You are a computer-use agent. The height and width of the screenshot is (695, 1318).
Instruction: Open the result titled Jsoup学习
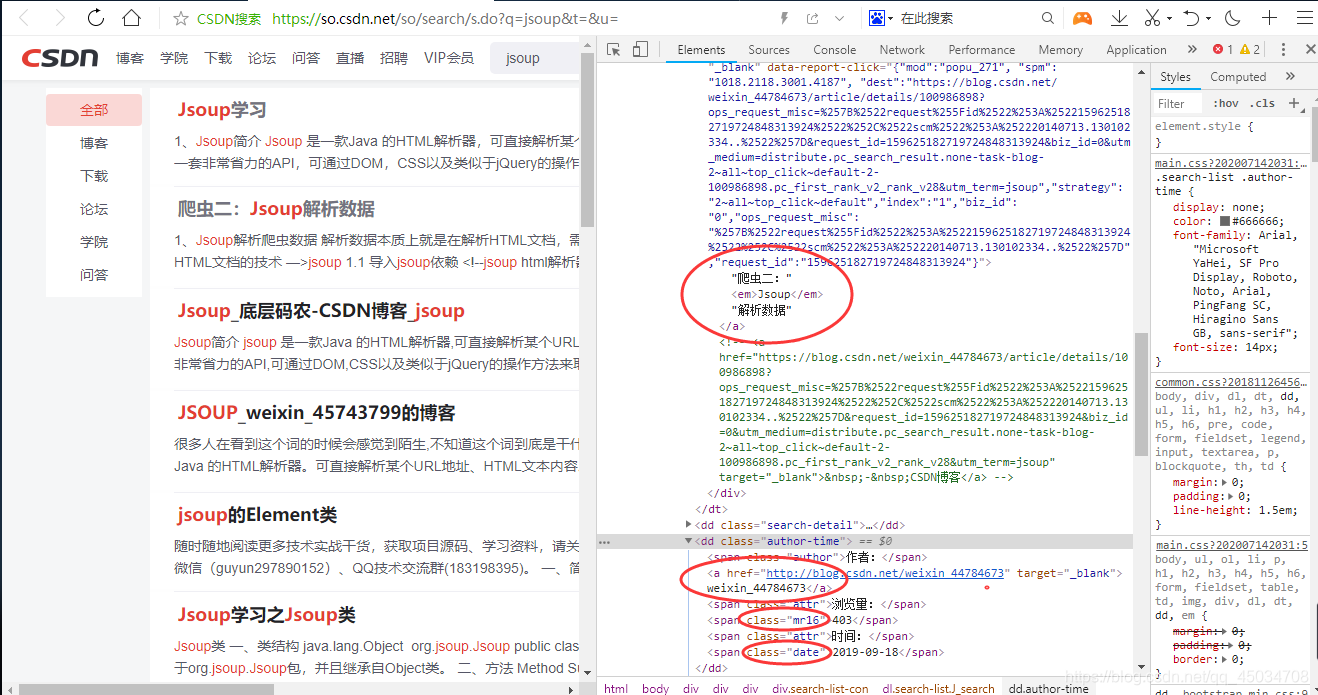point(222,110)
